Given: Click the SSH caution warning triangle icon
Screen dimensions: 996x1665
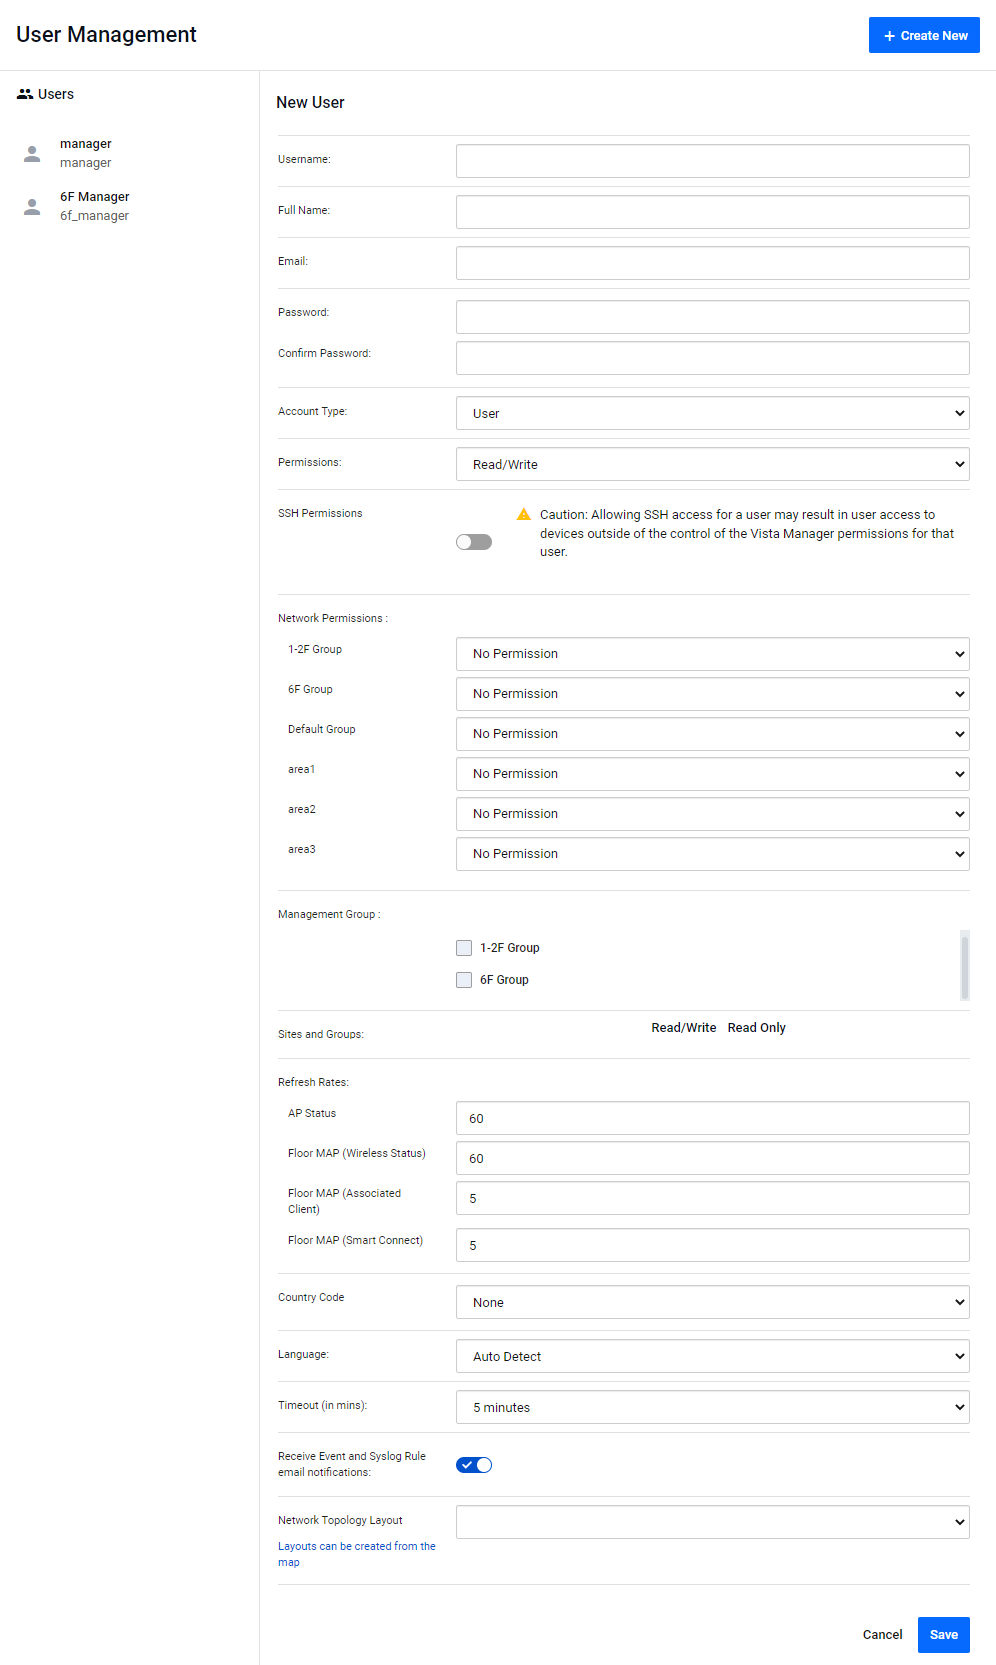Looking at the screenshot, I should tap(523, 515).
